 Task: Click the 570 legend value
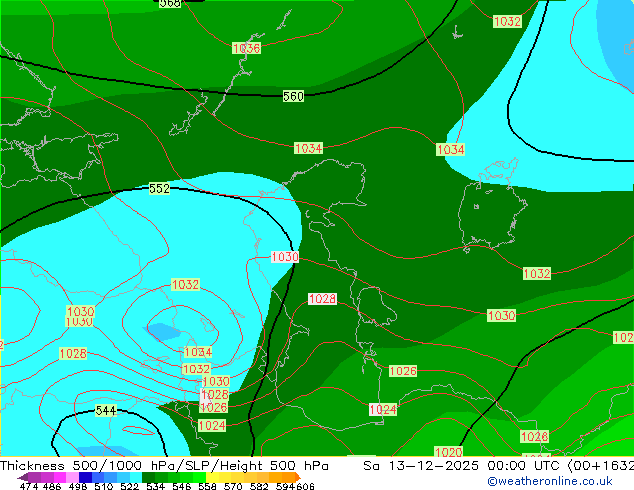coord(233,486)
